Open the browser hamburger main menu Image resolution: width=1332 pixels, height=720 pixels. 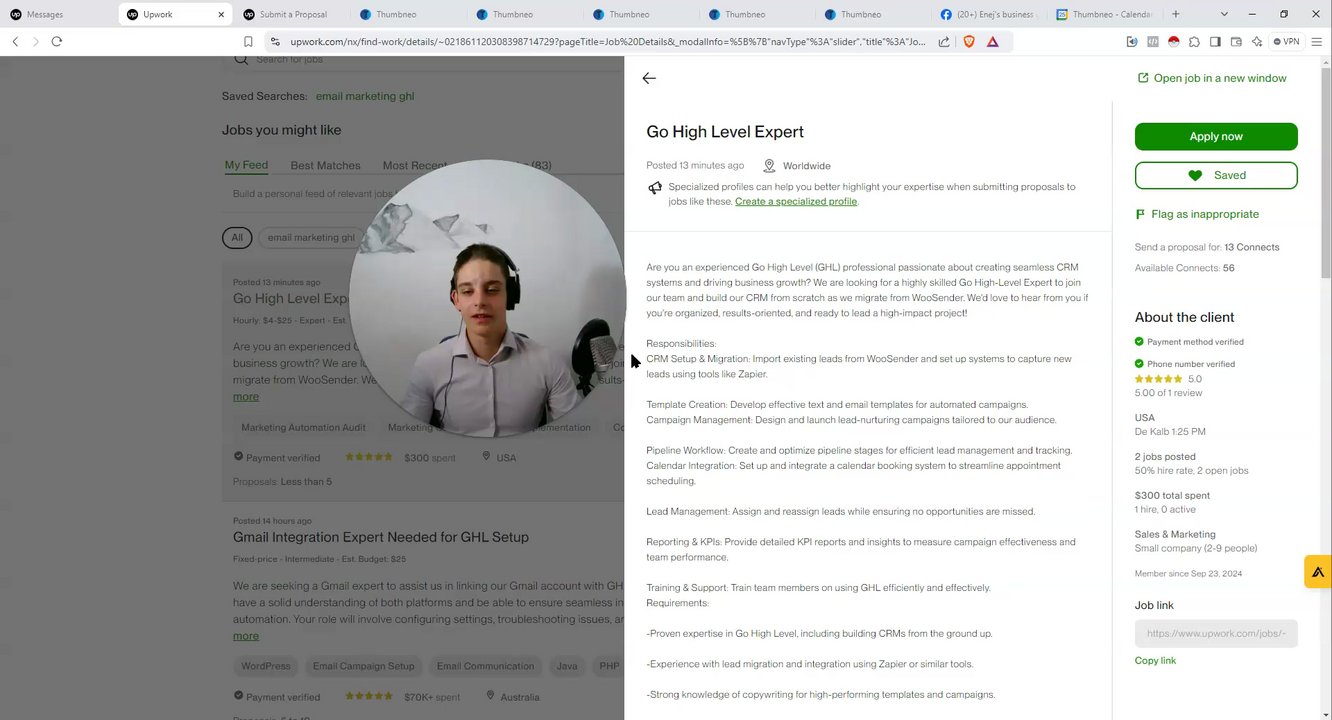1316,41
